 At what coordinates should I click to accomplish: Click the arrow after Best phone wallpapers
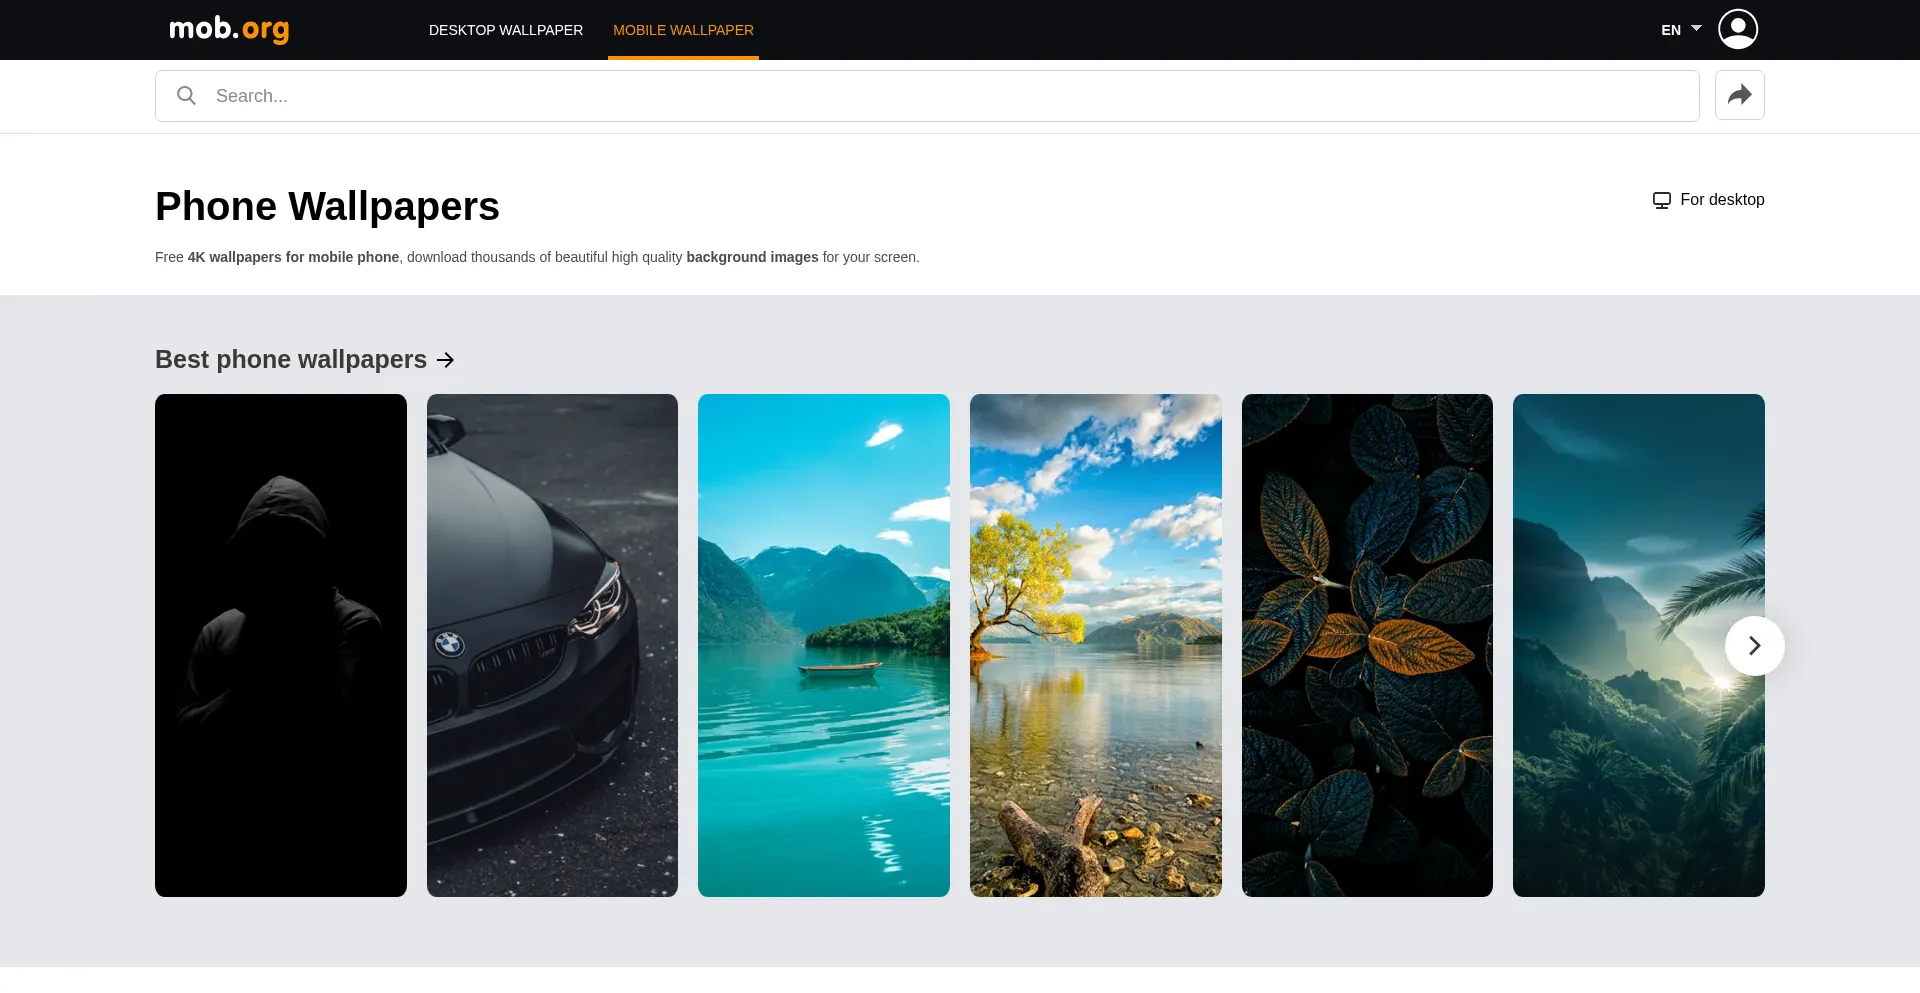coord(446,360)
